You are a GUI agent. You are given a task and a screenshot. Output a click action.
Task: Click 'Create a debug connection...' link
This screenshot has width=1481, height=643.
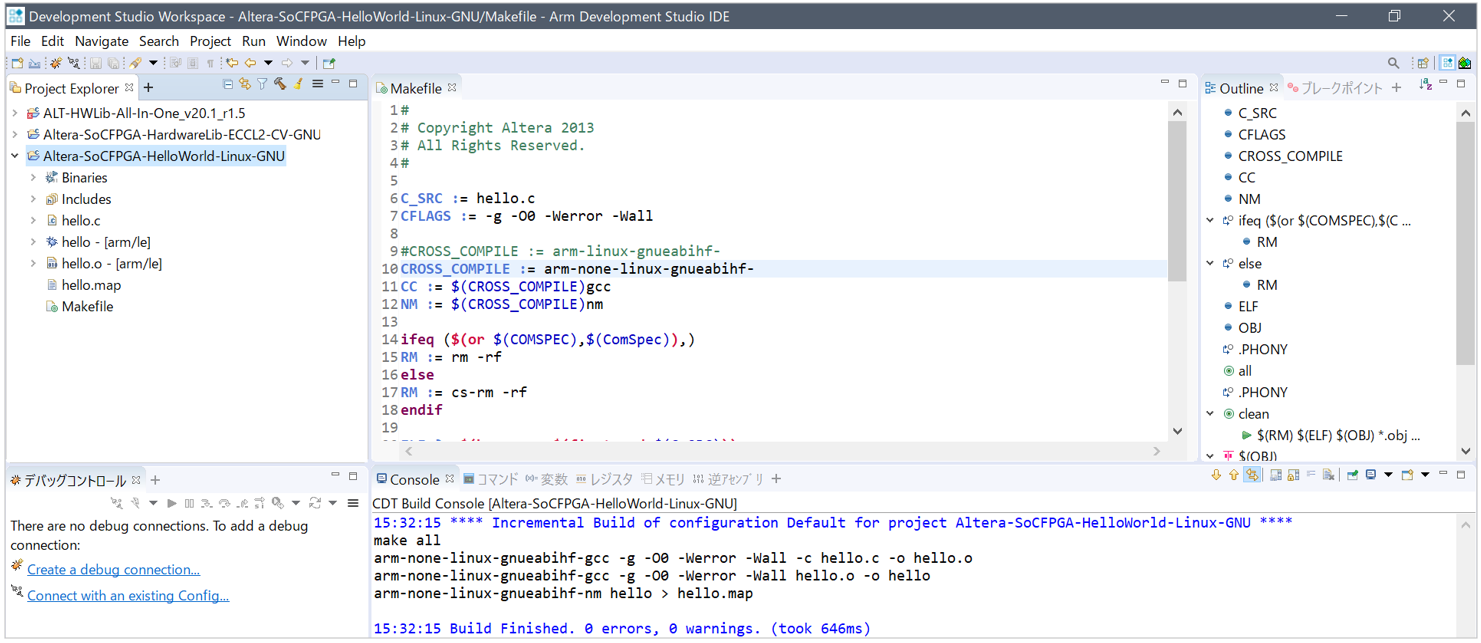(113, 570)
